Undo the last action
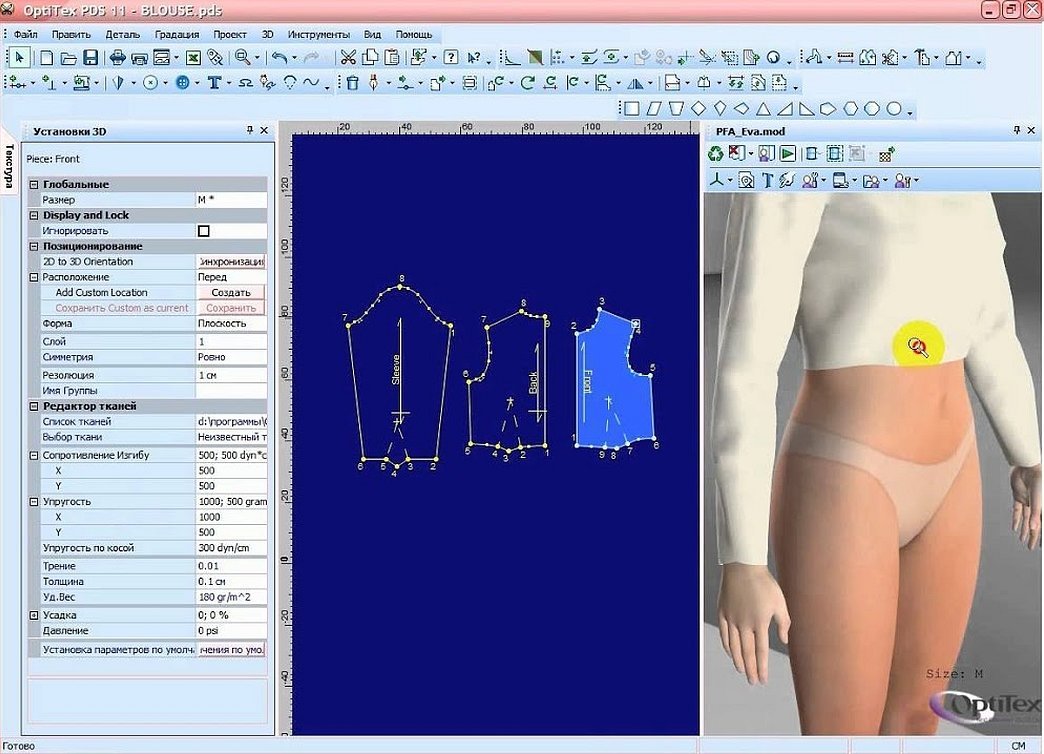 click(279, 58)
